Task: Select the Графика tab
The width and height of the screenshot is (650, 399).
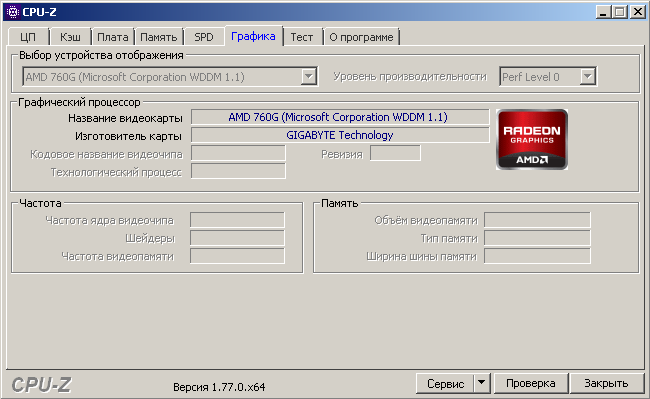Action: coord(253,36)
